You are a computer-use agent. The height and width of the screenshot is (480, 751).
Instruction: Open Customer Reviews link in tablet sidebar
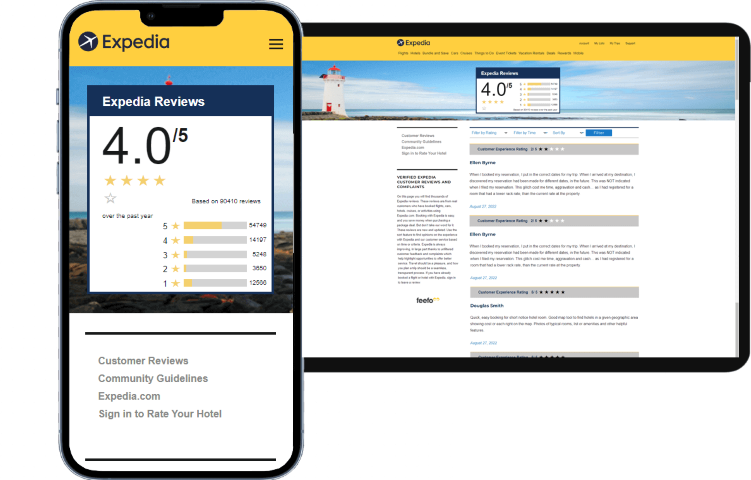pos(418,136)
